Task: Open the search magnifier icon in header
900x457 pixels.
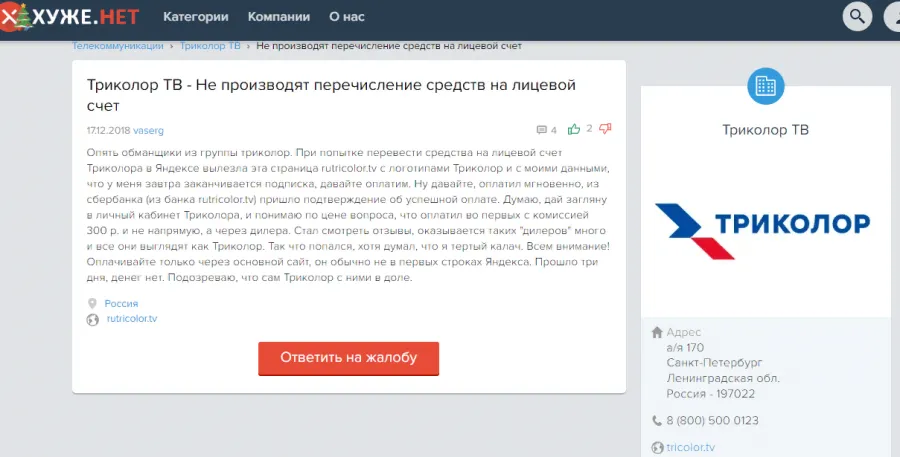Action: click(857, 16)
